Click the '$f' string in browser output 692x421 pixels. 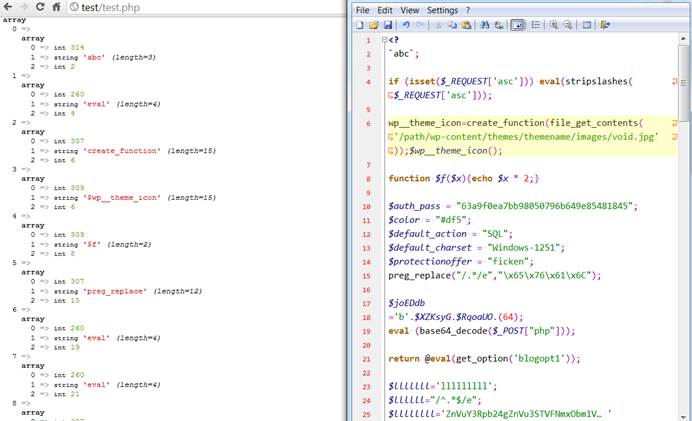[92, 244]
